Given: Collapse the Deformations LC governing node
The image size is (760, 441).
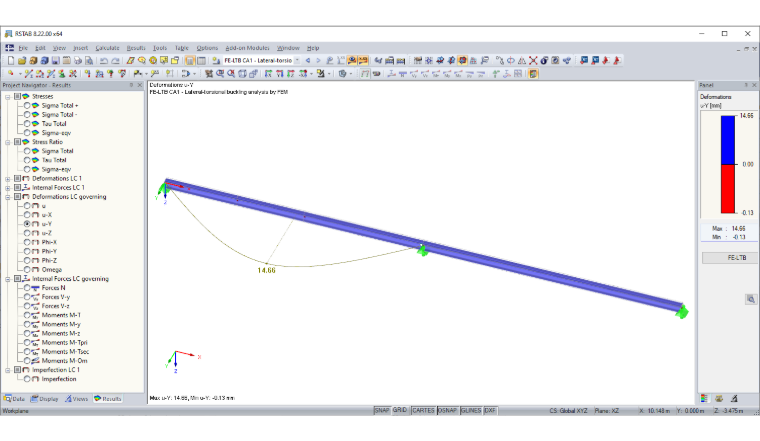Looking at the screenshot, I should pos(8,197).
